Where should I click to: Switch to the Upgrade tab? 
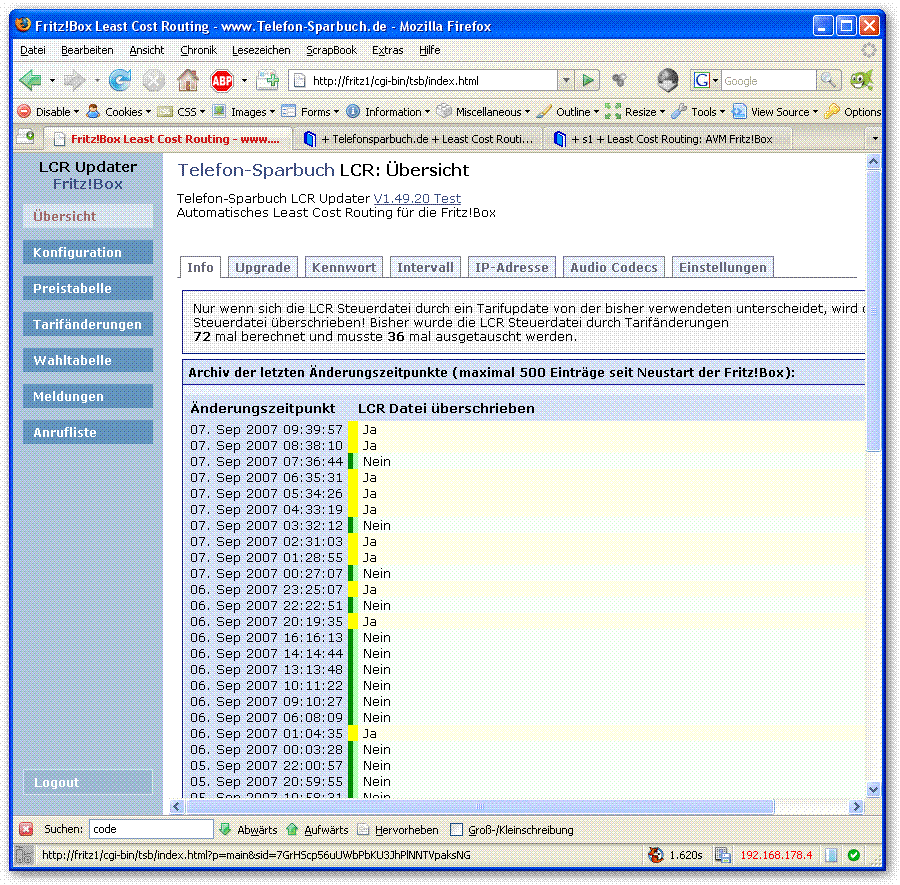(263, 267)
